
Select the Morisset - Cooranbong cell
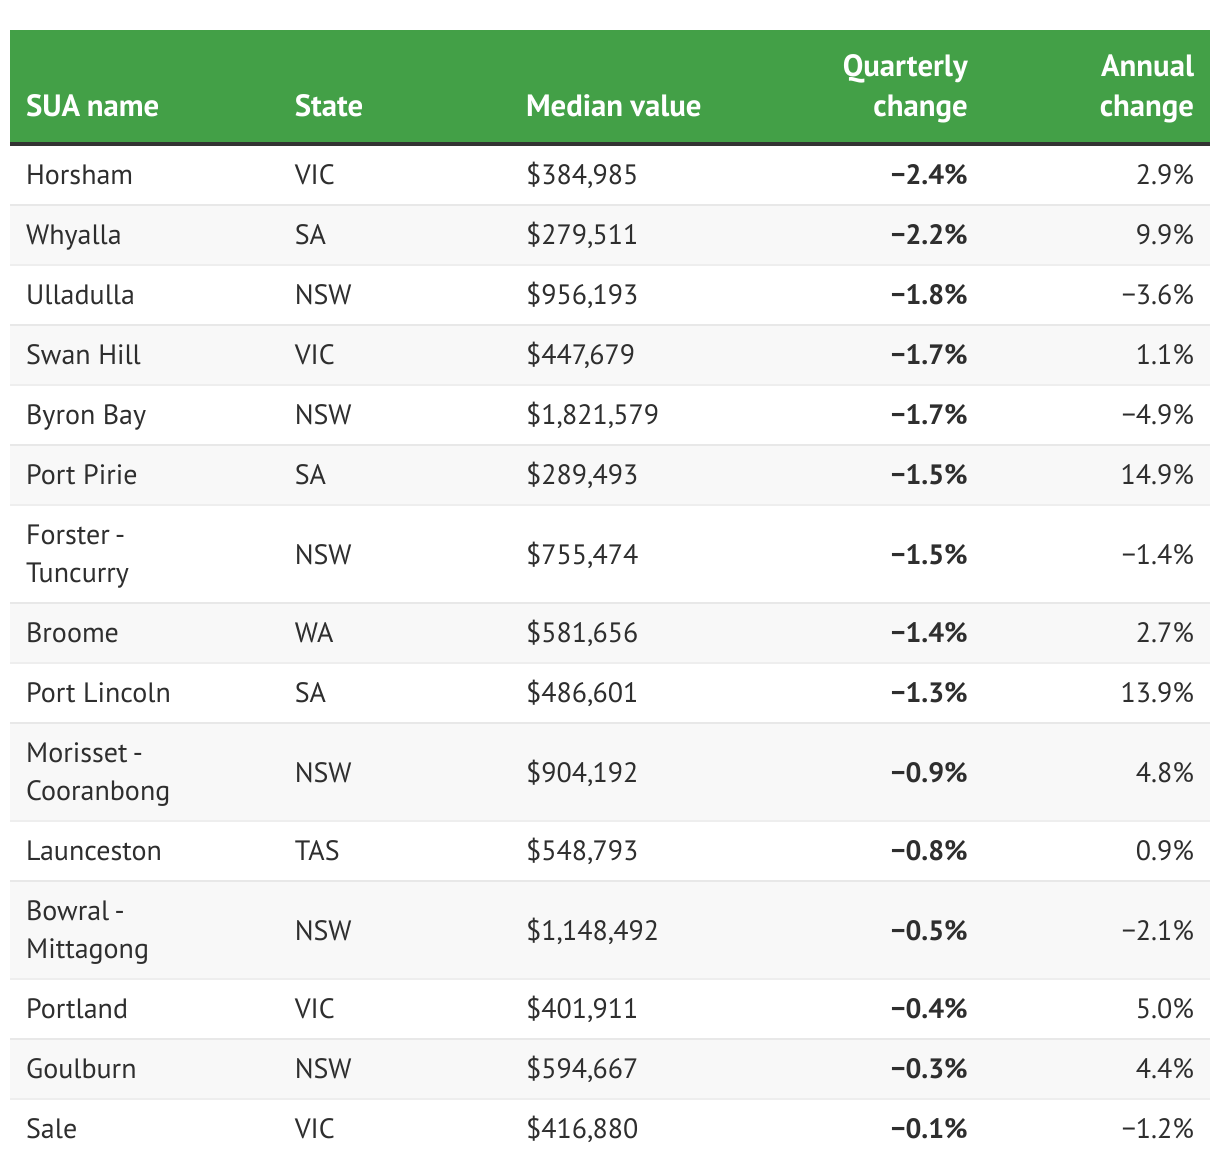pos(97,772)
